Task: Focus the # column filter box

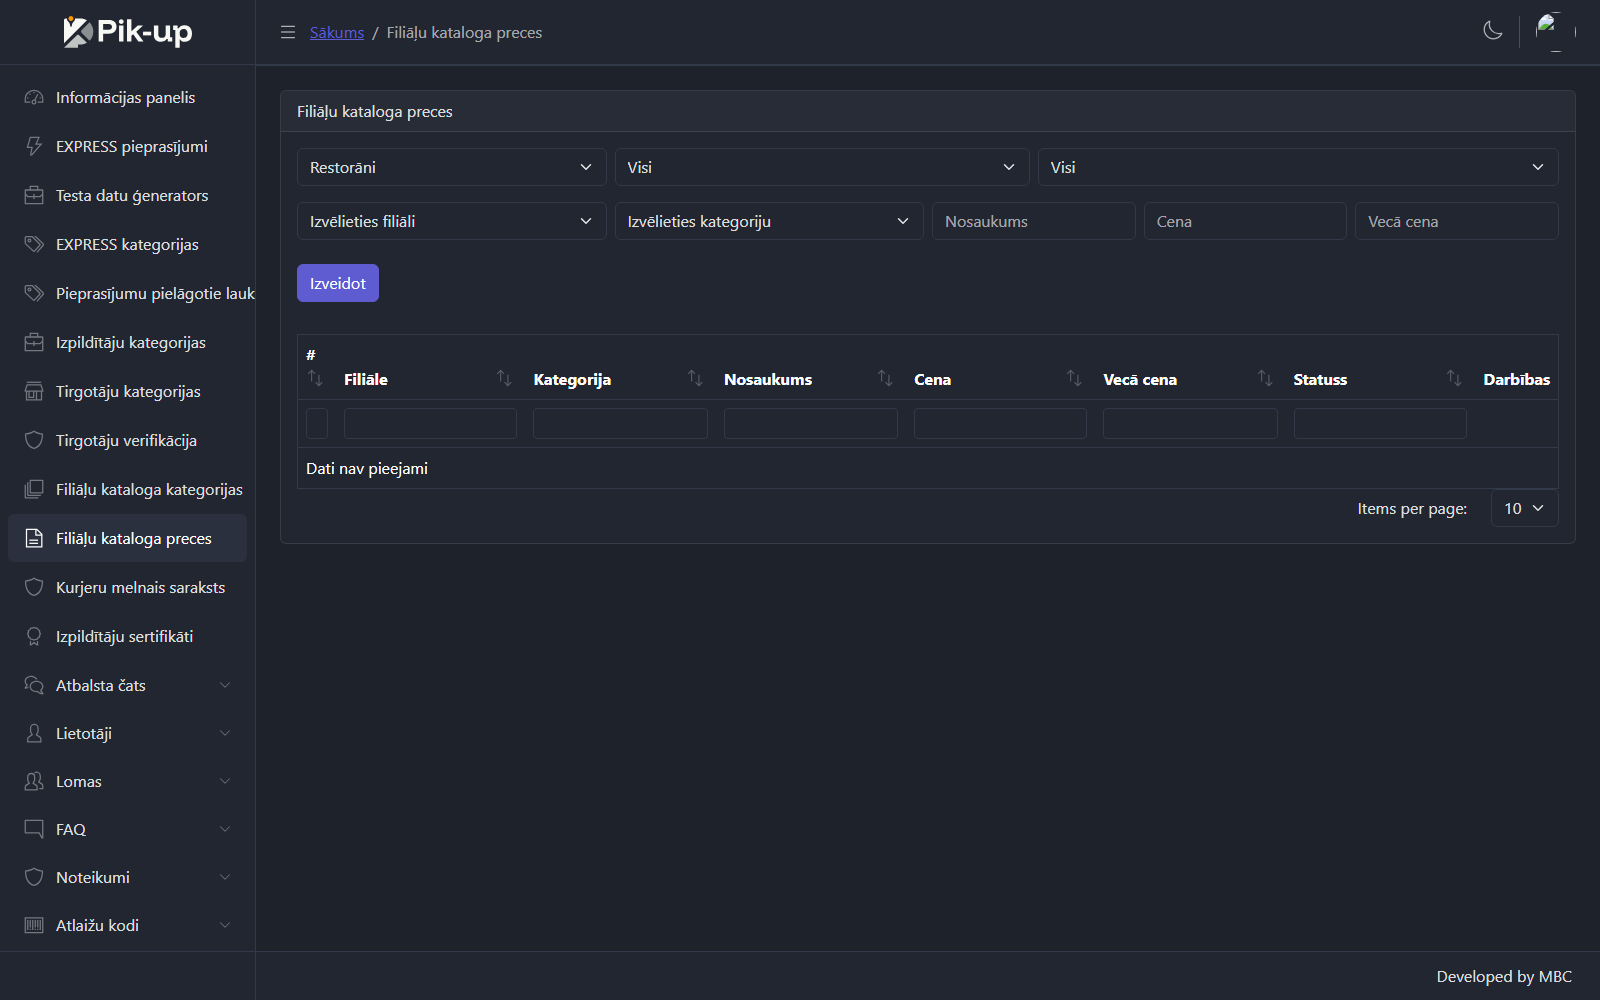Action: (317, 423)
